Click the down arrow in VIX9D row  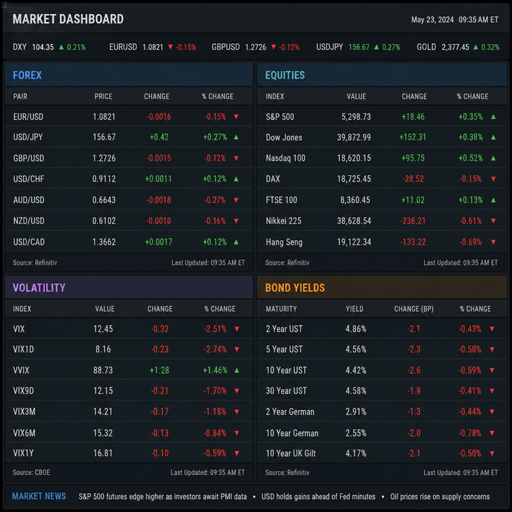coord(237,391)
